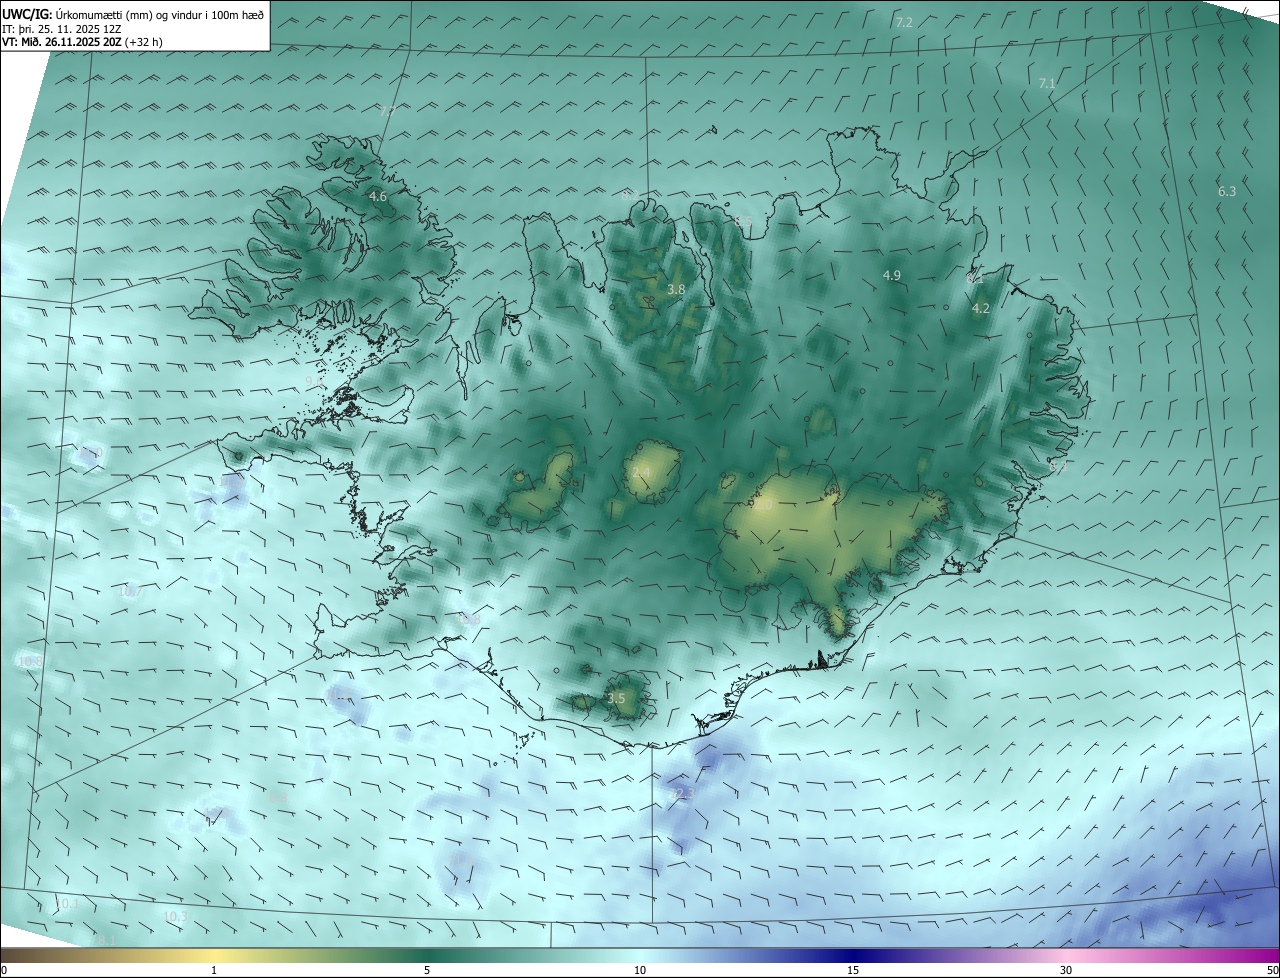Click the color scale tick labeled 1
Viewport: 1280px width, 978px height.
214,970
